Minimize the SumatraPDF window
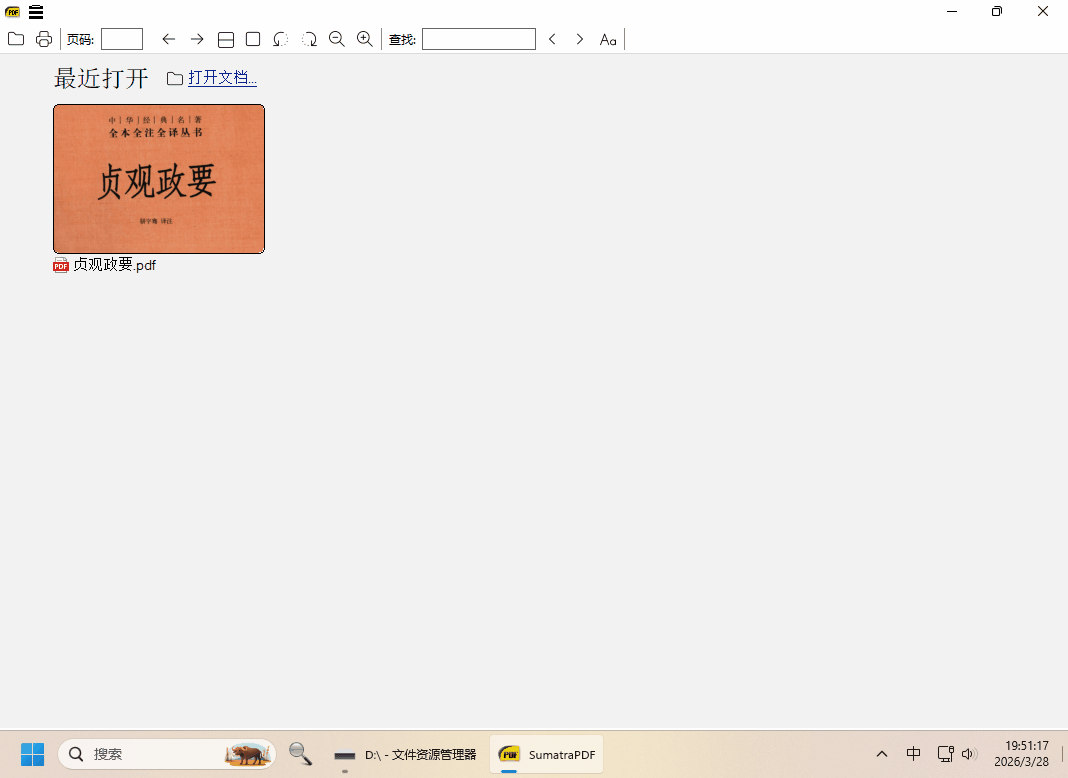Viewport: 1068px width, 778px height. pos(952,12)
